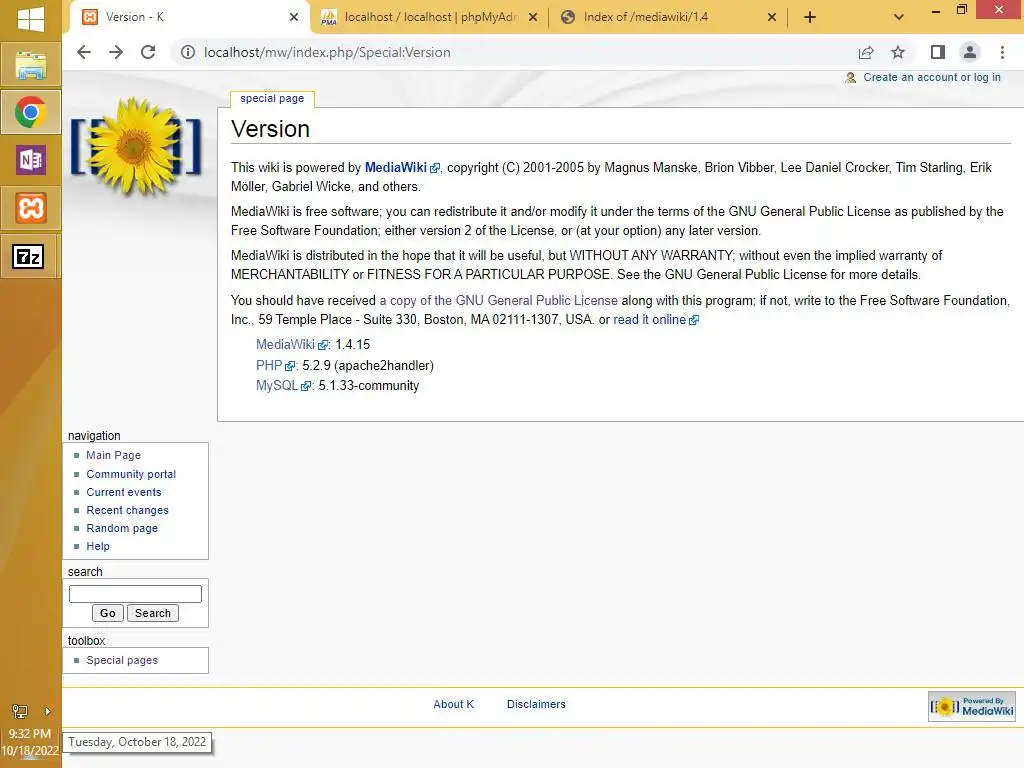The image size is (1024, 768).
Task: Open the MySQL version link
Action: [277, 385]
